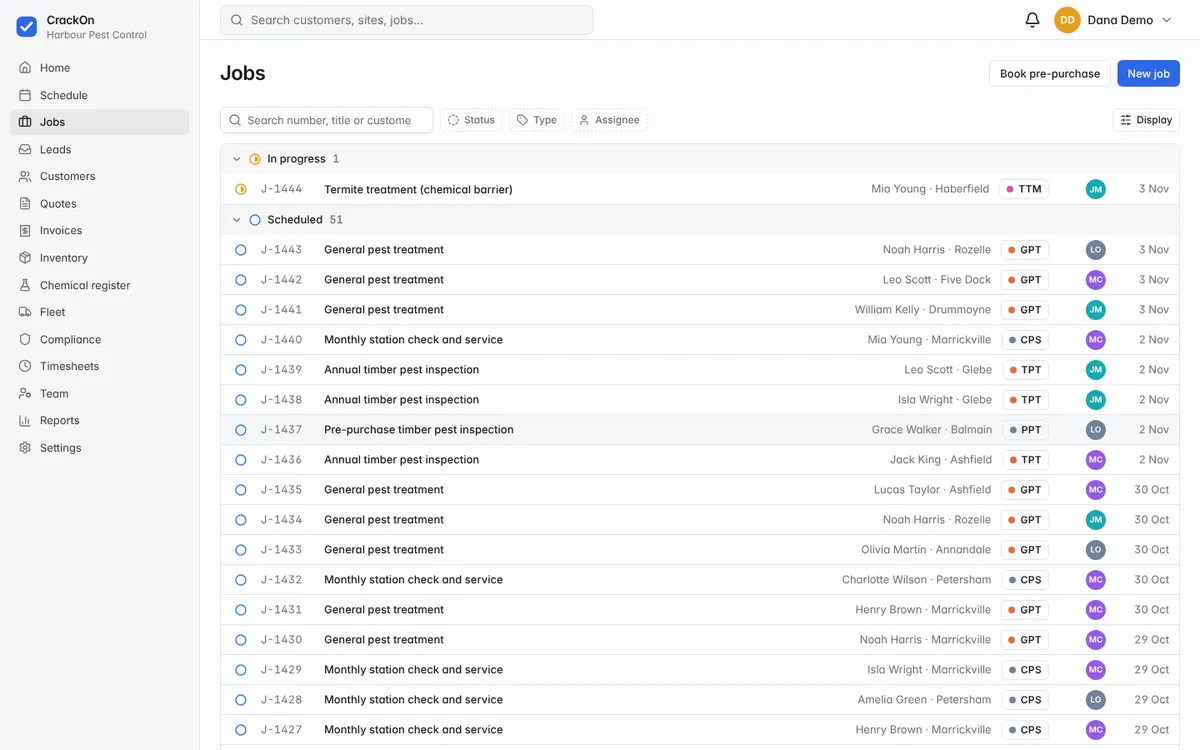Open Chemical register in sidebar
1200x750 pixels.
pos(100,285)
